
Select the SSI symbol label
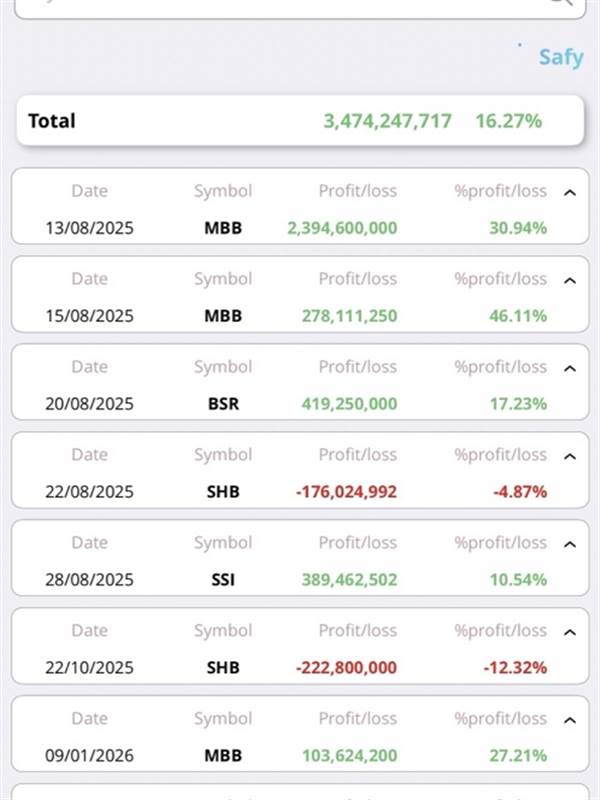[x=222, y=580]
